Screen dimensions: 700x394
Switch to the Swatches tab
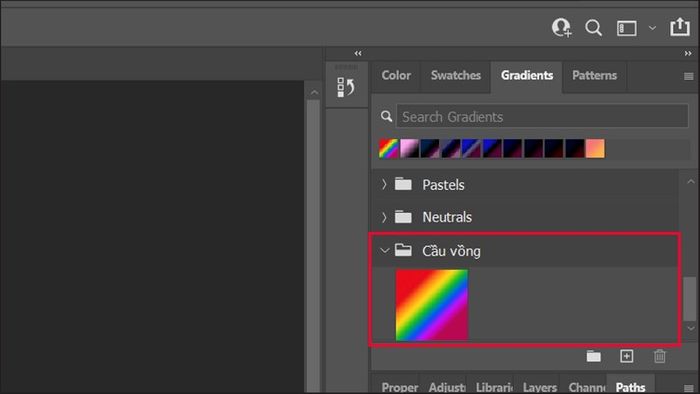tap(456, 75)
